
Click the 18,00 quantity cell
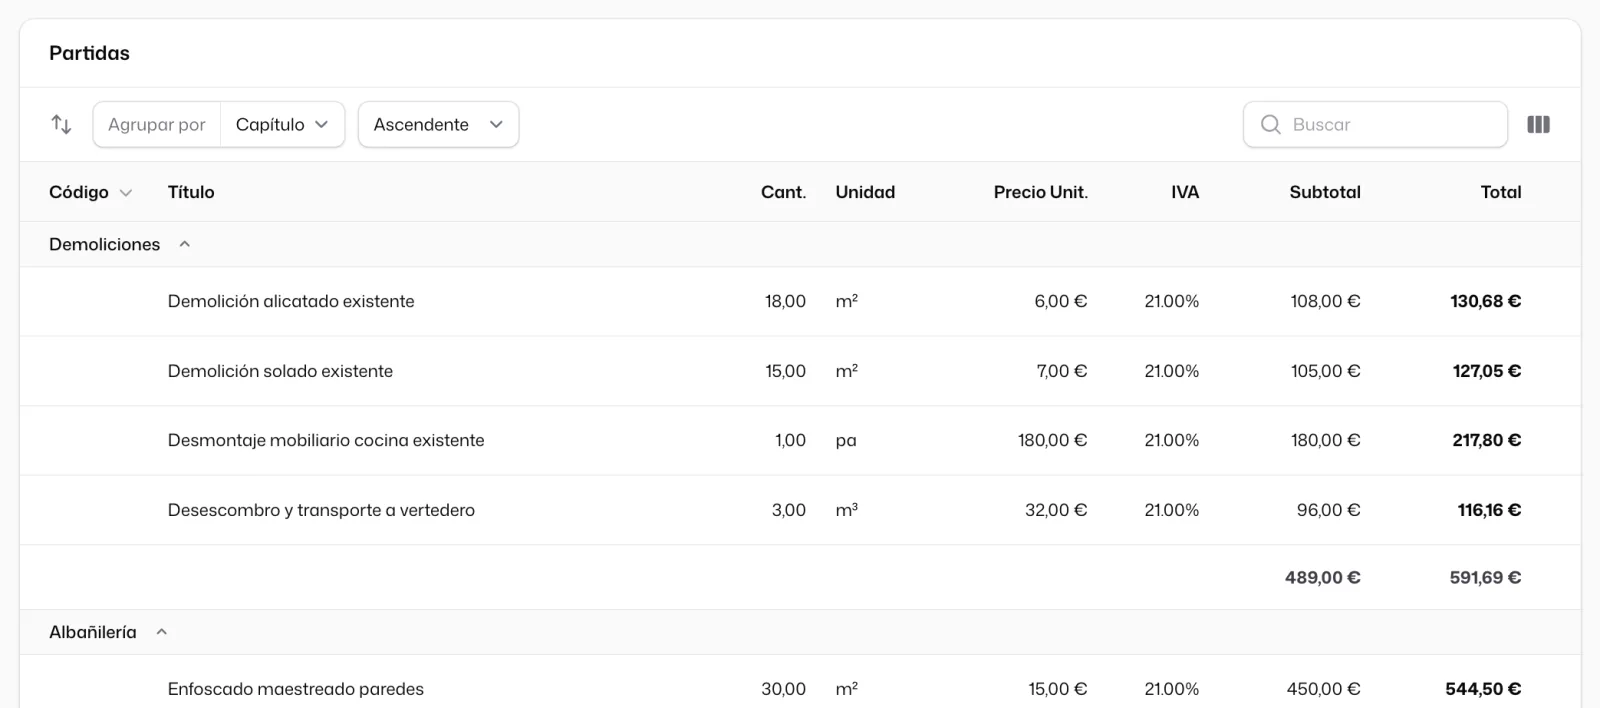(x=785, y=301)
